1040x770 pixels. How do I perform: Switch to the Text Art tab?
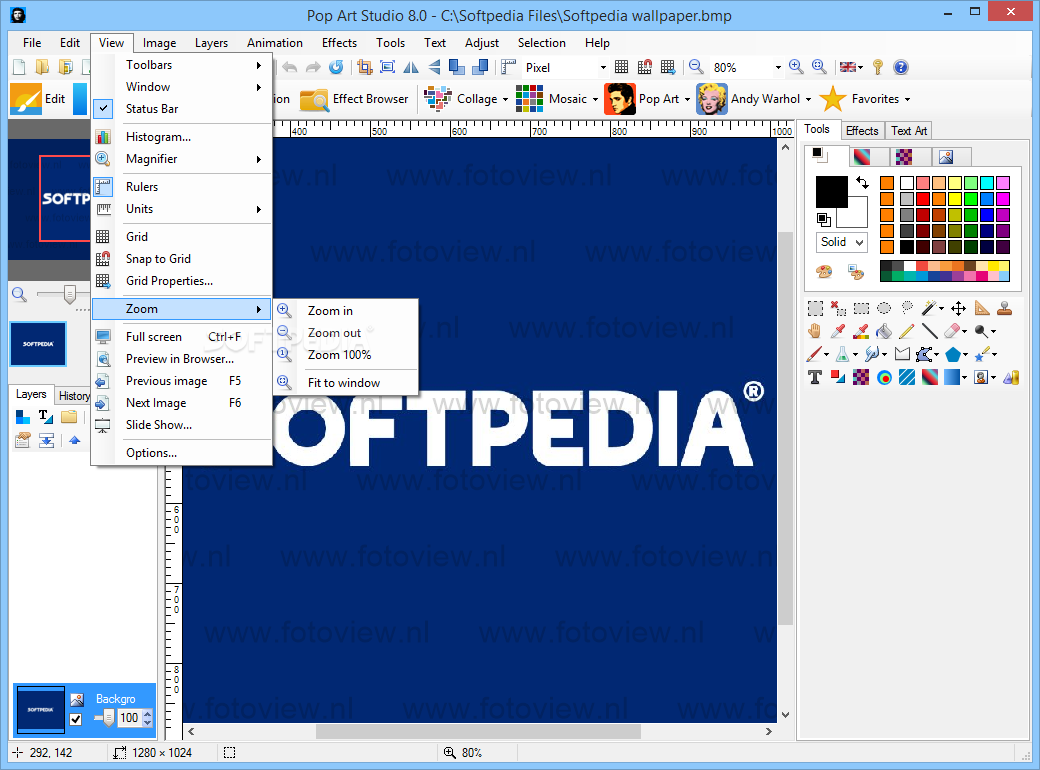click(908, 131)
